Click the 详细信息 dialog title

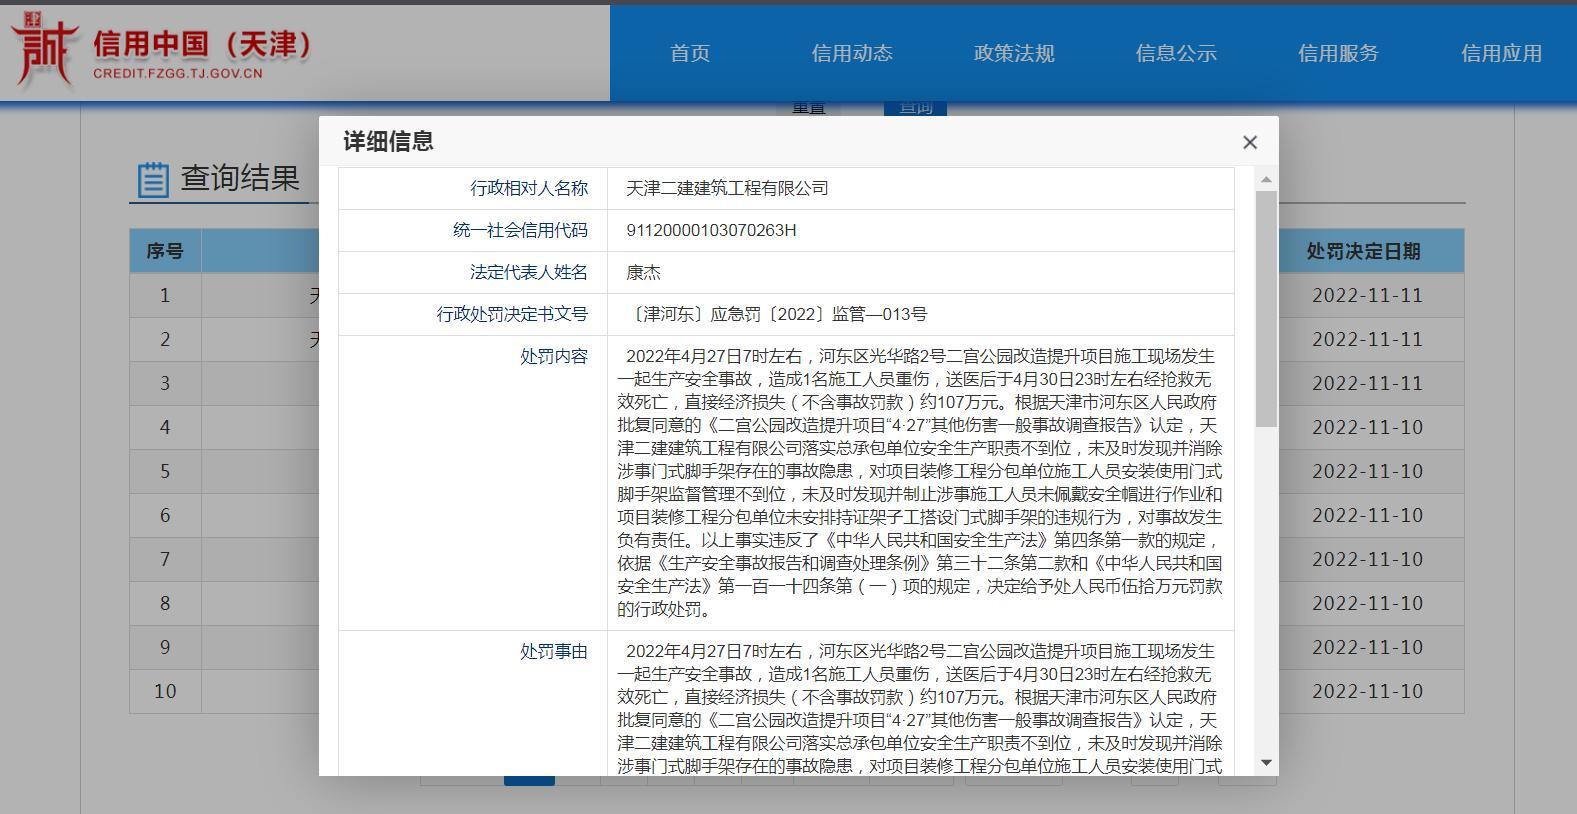click(388, 142)
